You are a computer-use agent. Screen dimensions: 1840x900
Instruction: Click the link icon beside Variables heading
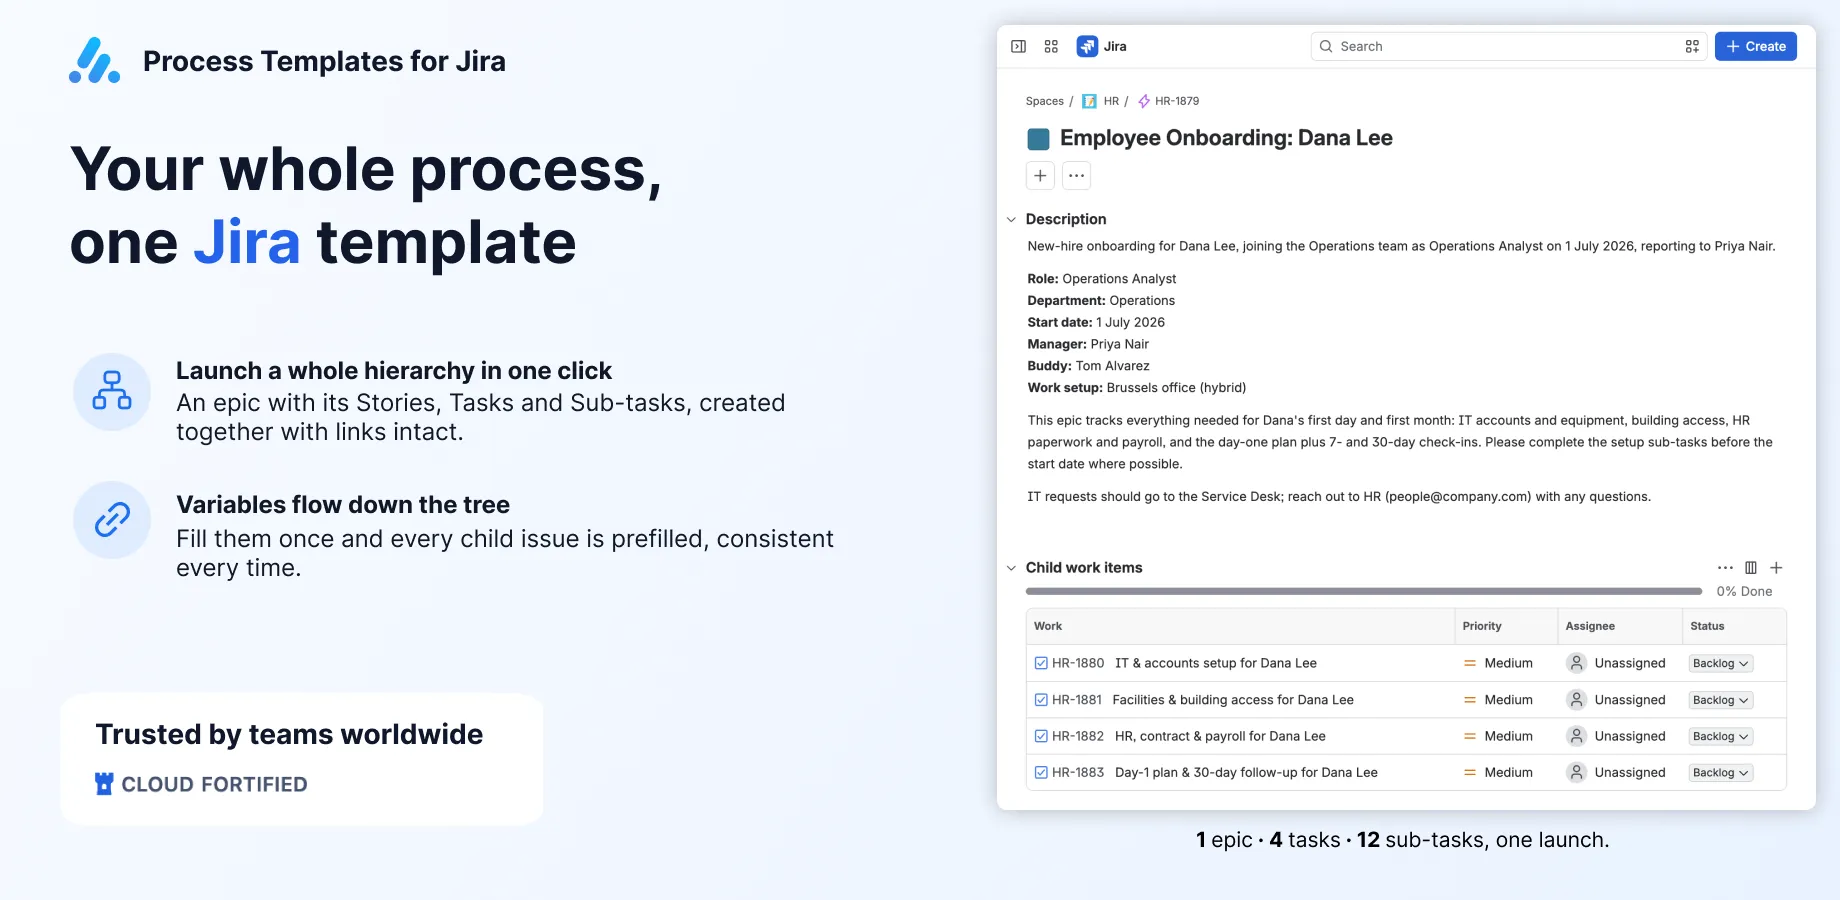[112, 520]
